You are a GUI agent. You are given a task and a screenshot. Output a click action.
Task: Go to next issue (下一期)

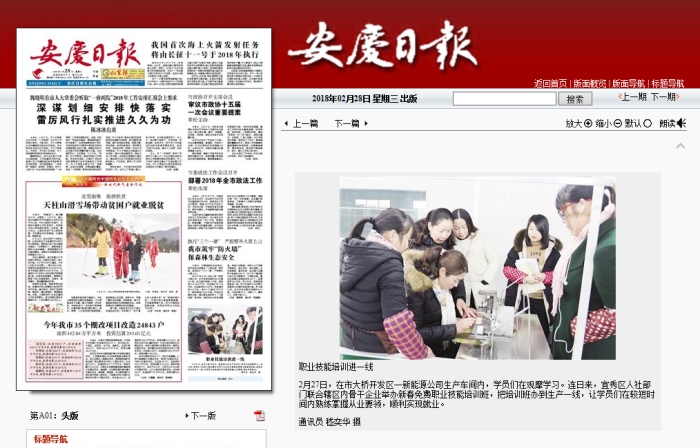[665, 98]
